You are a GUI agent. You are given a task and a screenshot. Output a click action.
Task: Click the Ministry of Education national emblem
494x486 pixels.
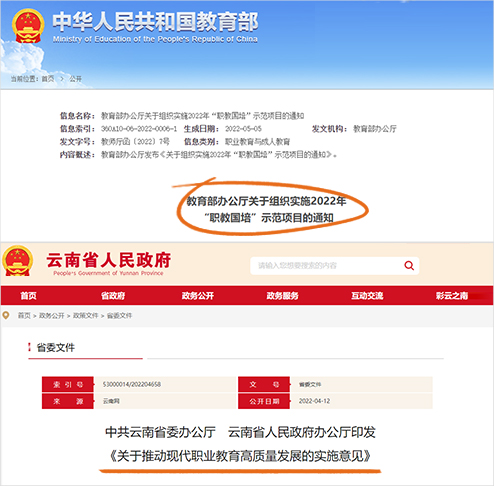[28, 26]
